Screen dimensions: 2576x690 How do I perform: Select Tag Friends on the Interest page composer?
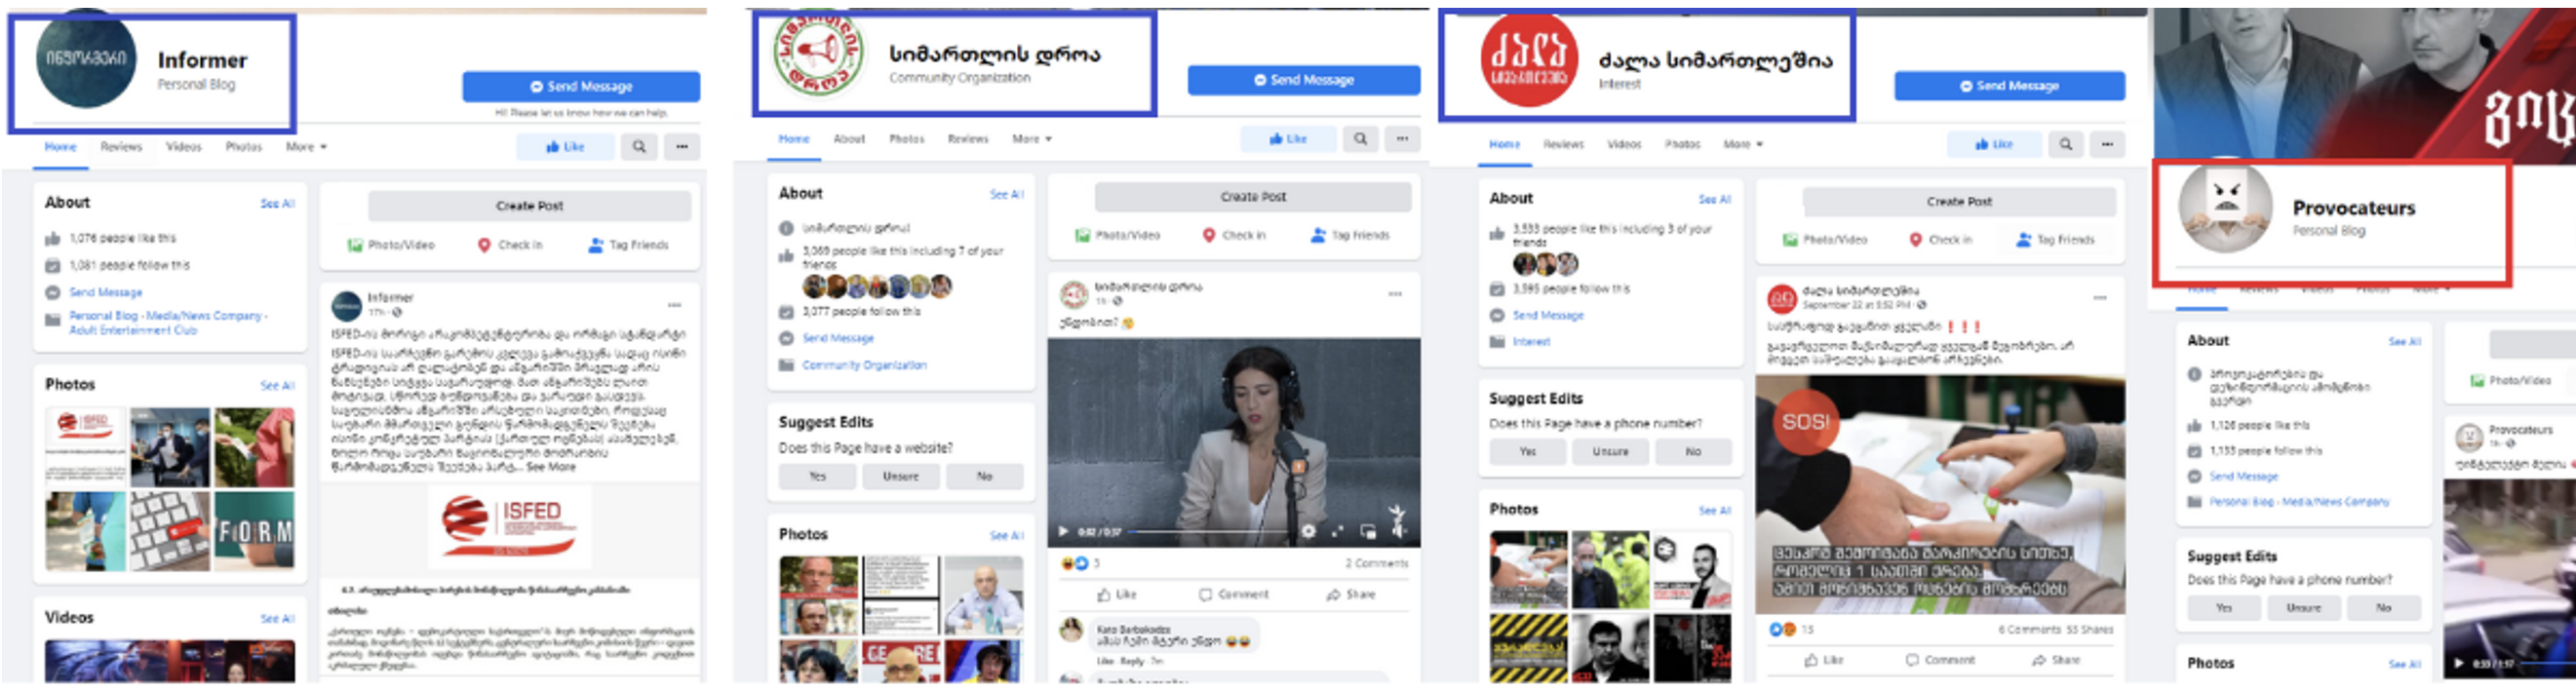pyautogui.click(x=2055, y=240)
